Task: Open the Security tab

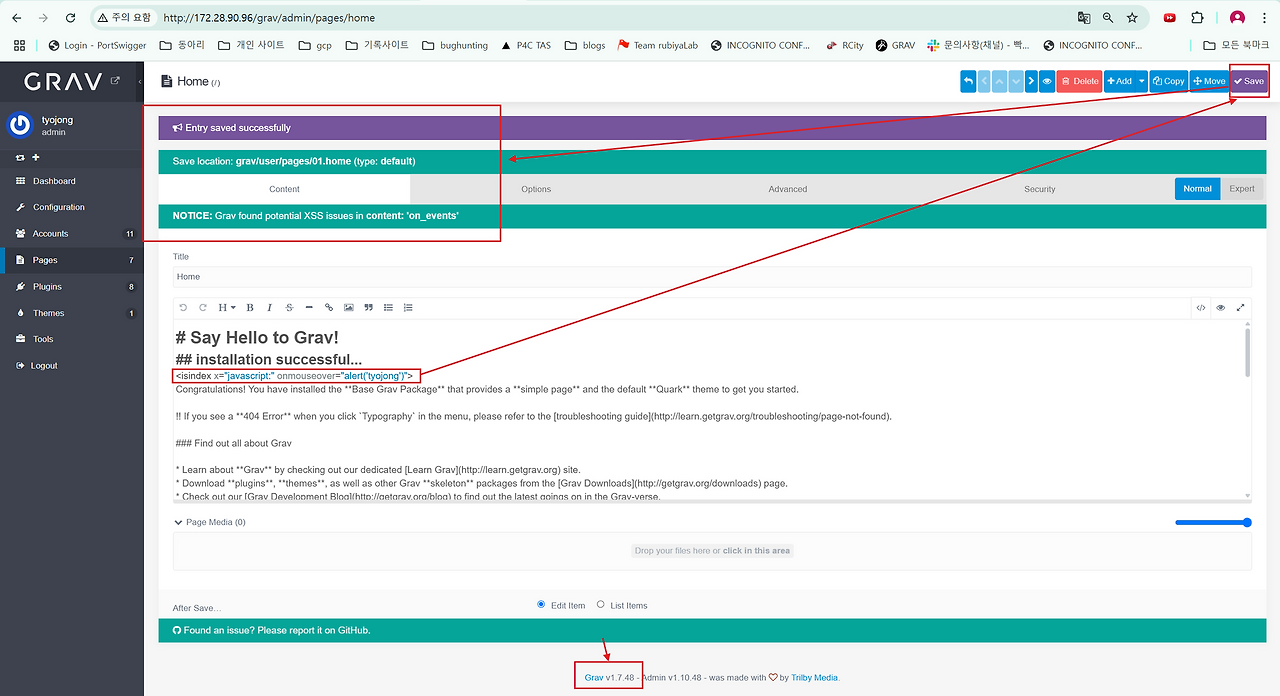Action: 1040,189
